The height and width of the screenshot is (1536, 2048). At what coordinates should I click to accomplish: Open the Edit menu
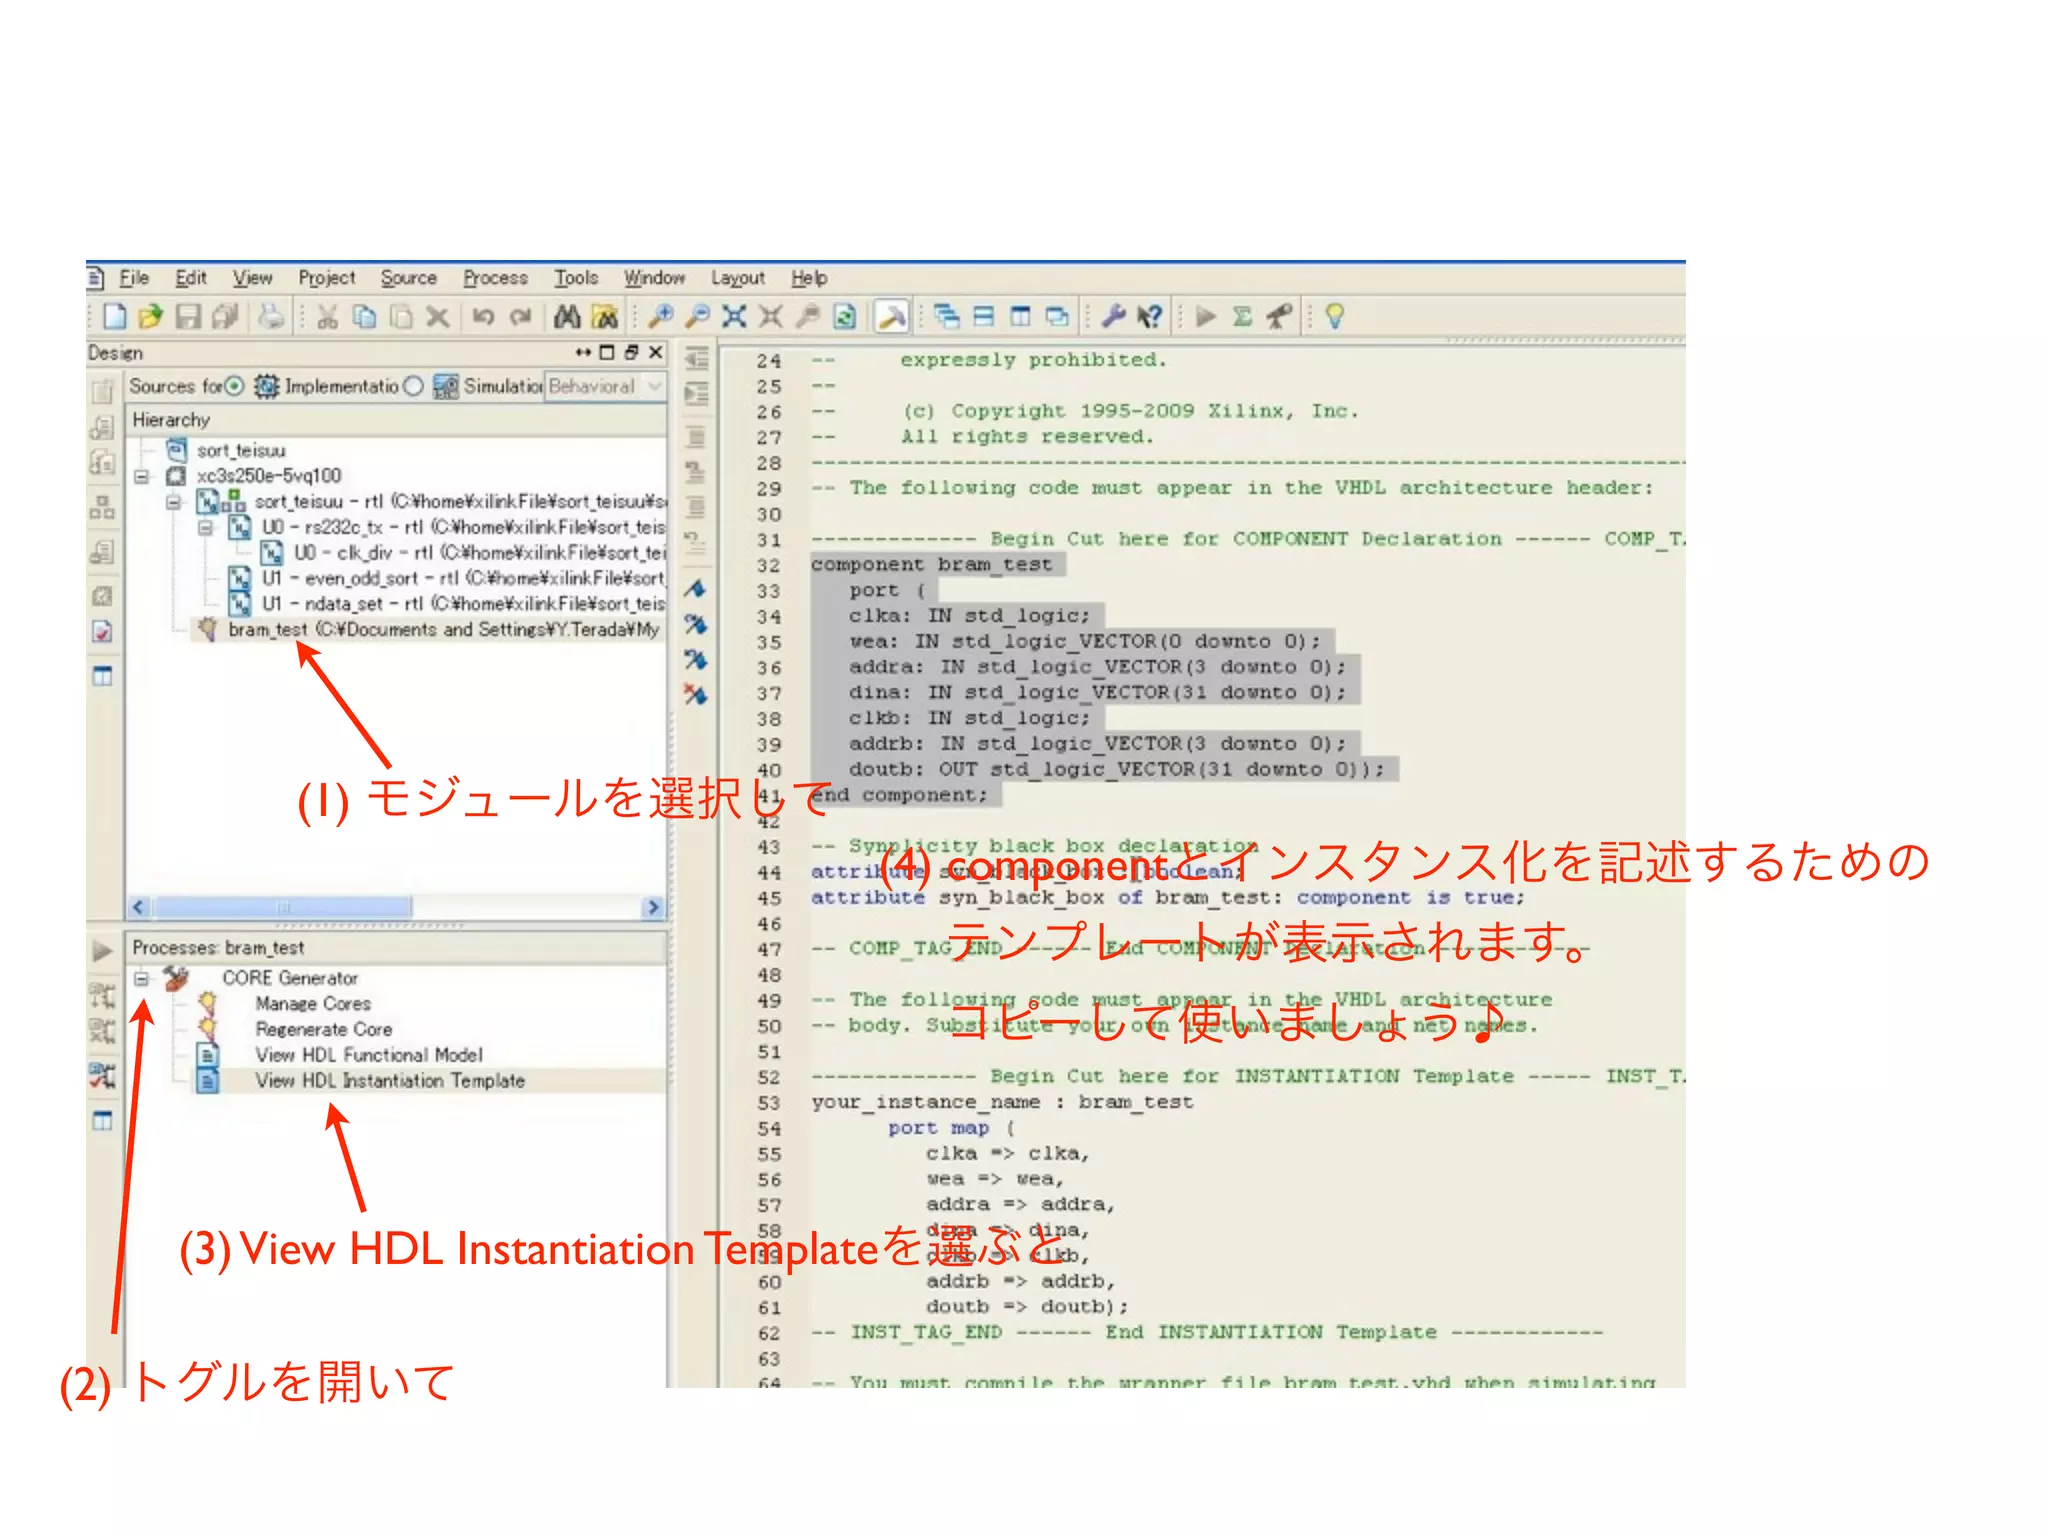(x=190, y=278)
